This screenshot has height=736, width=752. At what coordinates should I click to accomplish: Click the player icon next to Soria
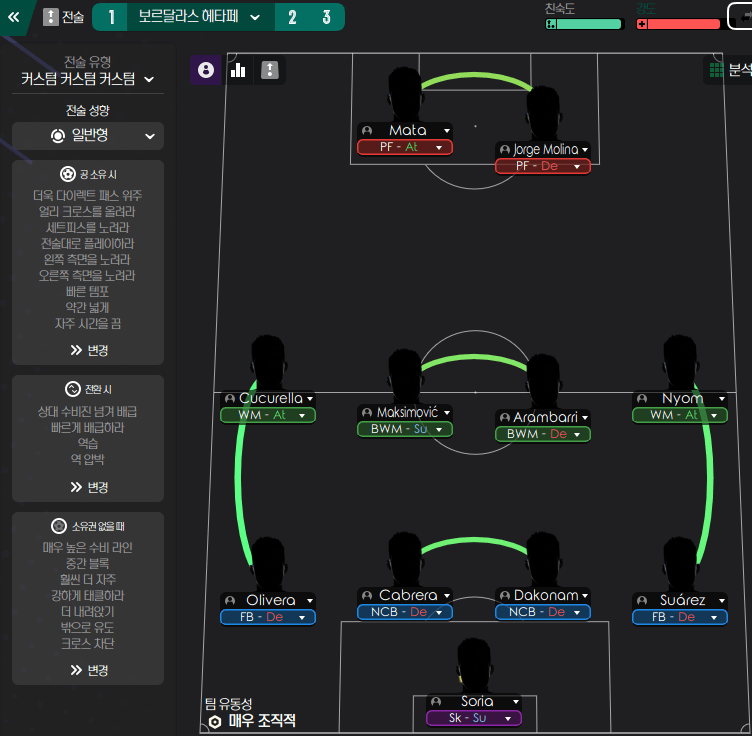click(x=436, y=701)
